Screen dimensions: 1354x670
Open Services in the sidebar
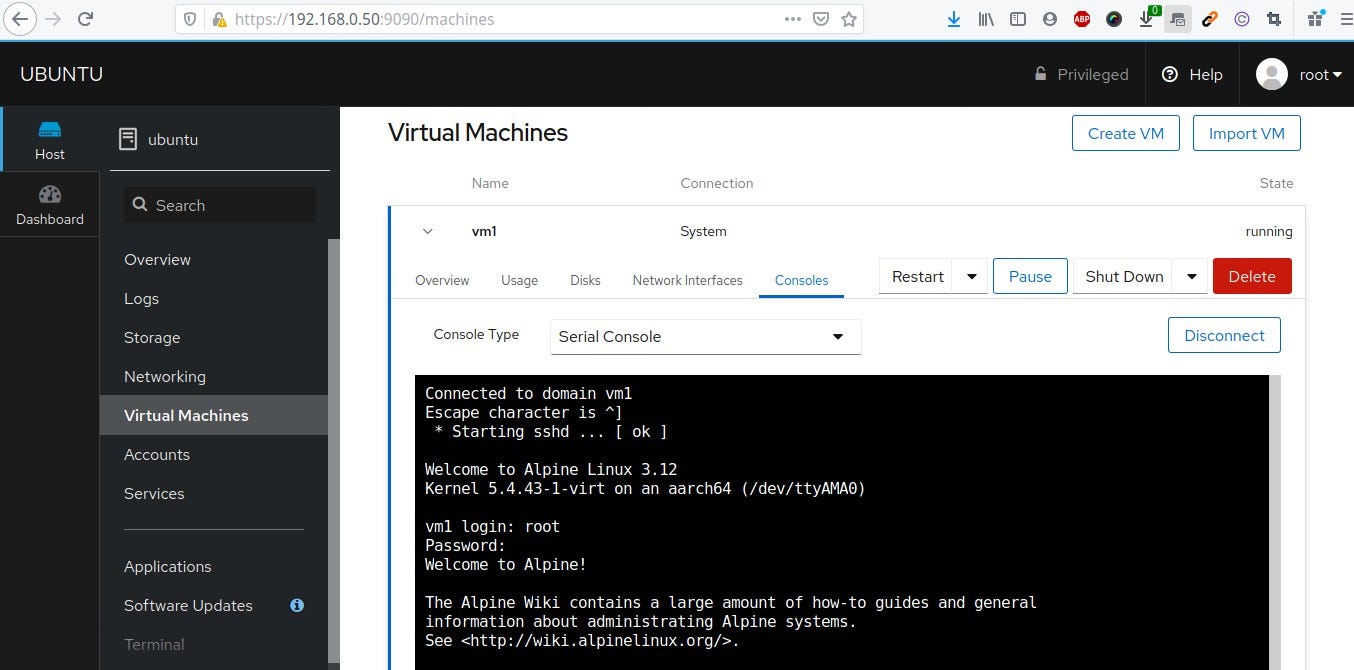pyautogui.click(x=154, y=493)
